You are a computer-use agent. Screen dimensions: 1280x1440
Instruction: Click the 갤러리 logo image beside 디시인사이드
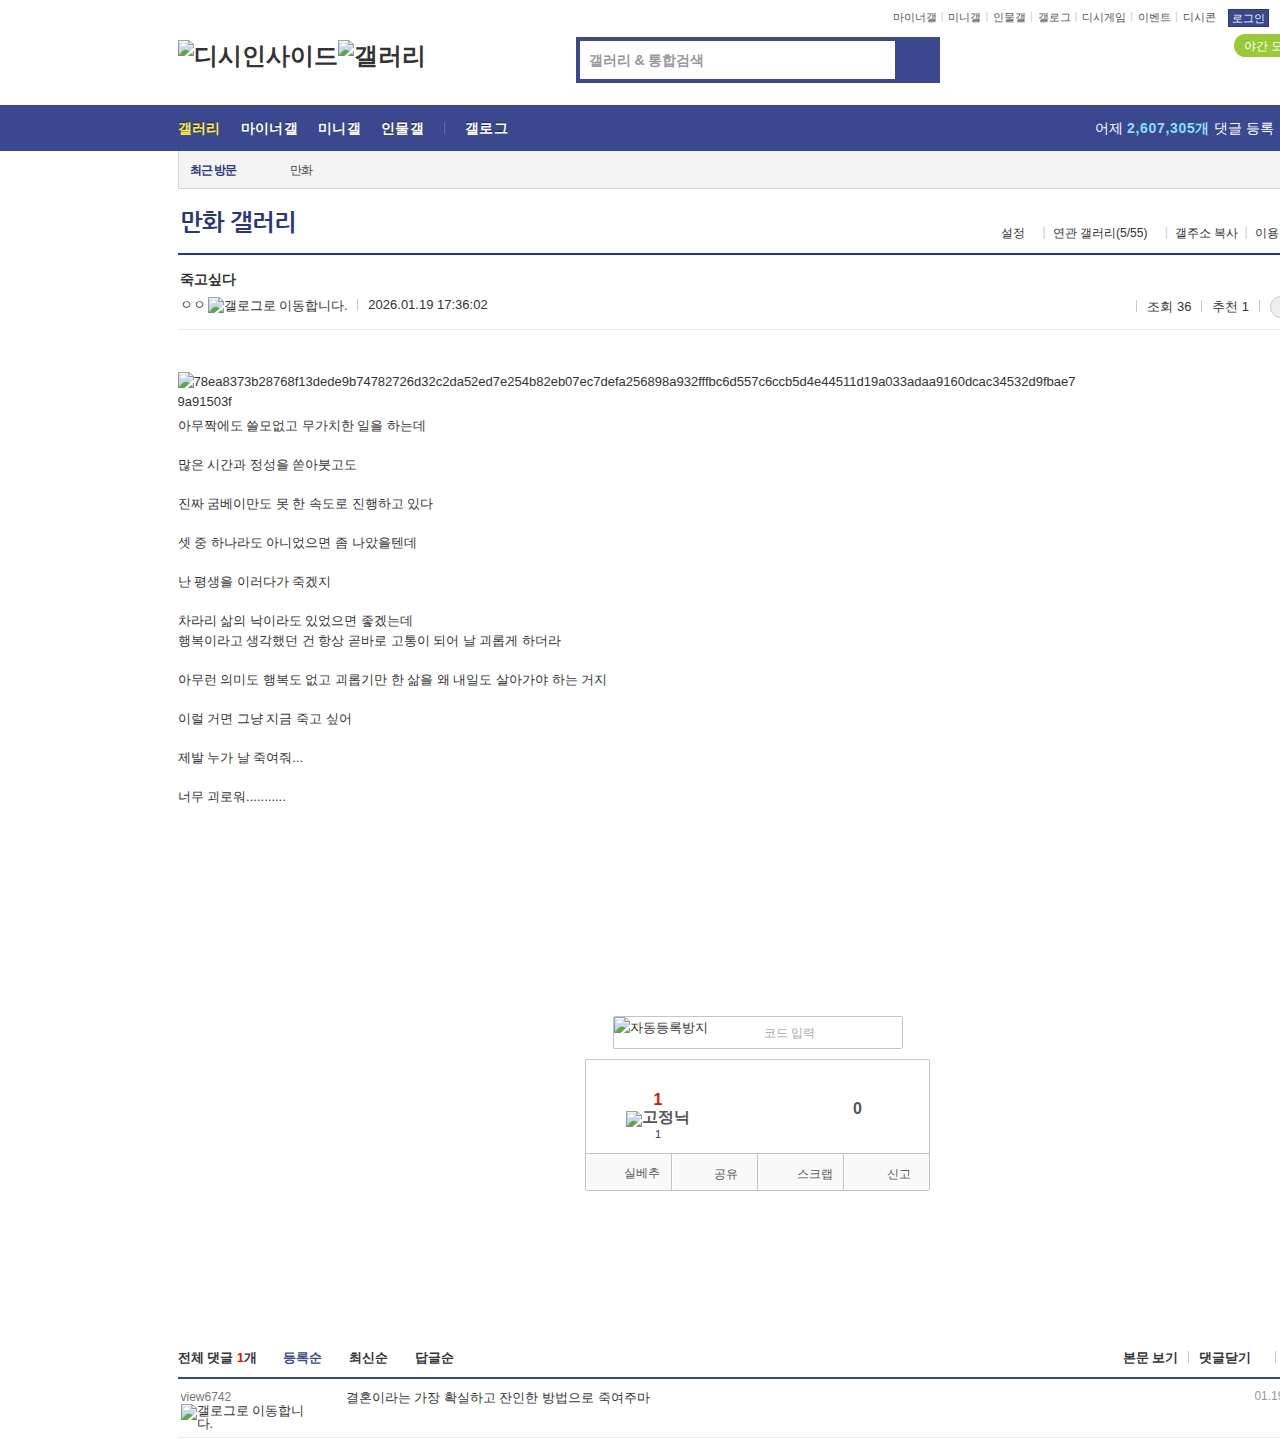click(382, 55)
